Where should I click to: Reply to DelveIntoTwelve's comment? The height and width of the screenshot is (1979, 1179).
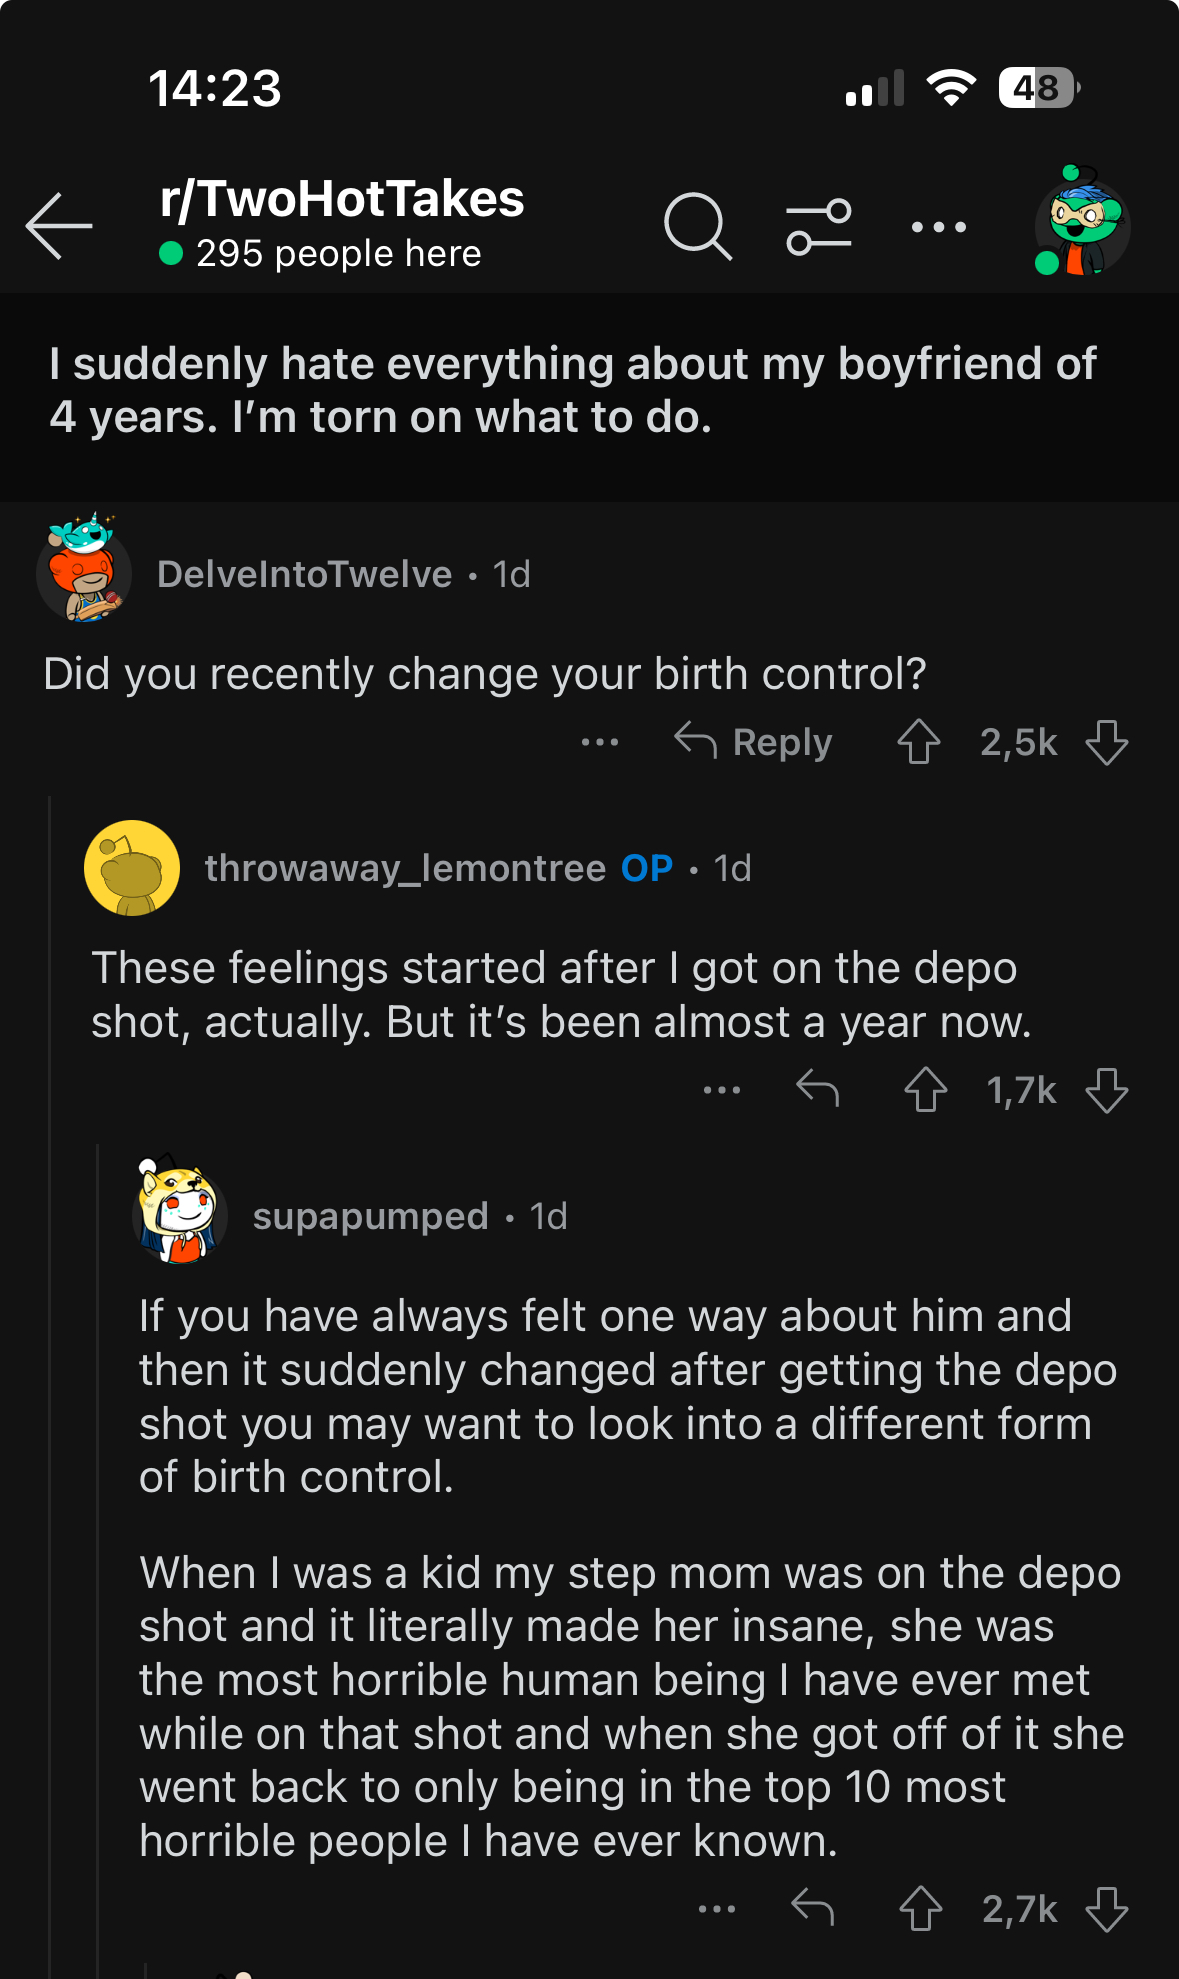click(754, 742)
